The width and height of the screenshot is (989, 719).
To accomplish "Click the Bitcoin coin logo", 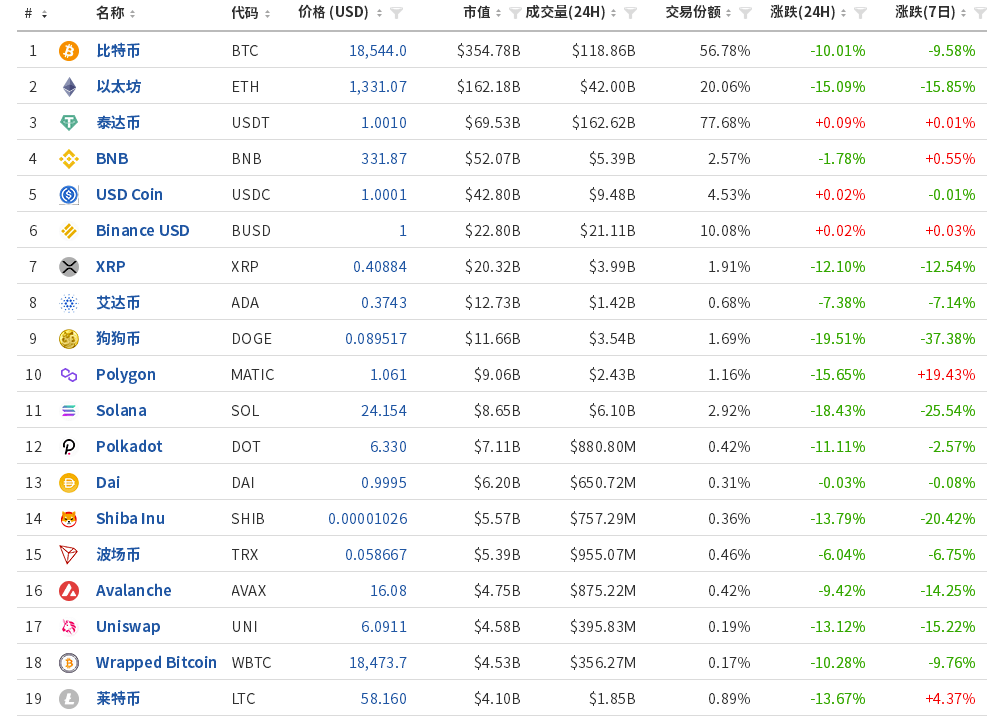I will pos(68,50).
